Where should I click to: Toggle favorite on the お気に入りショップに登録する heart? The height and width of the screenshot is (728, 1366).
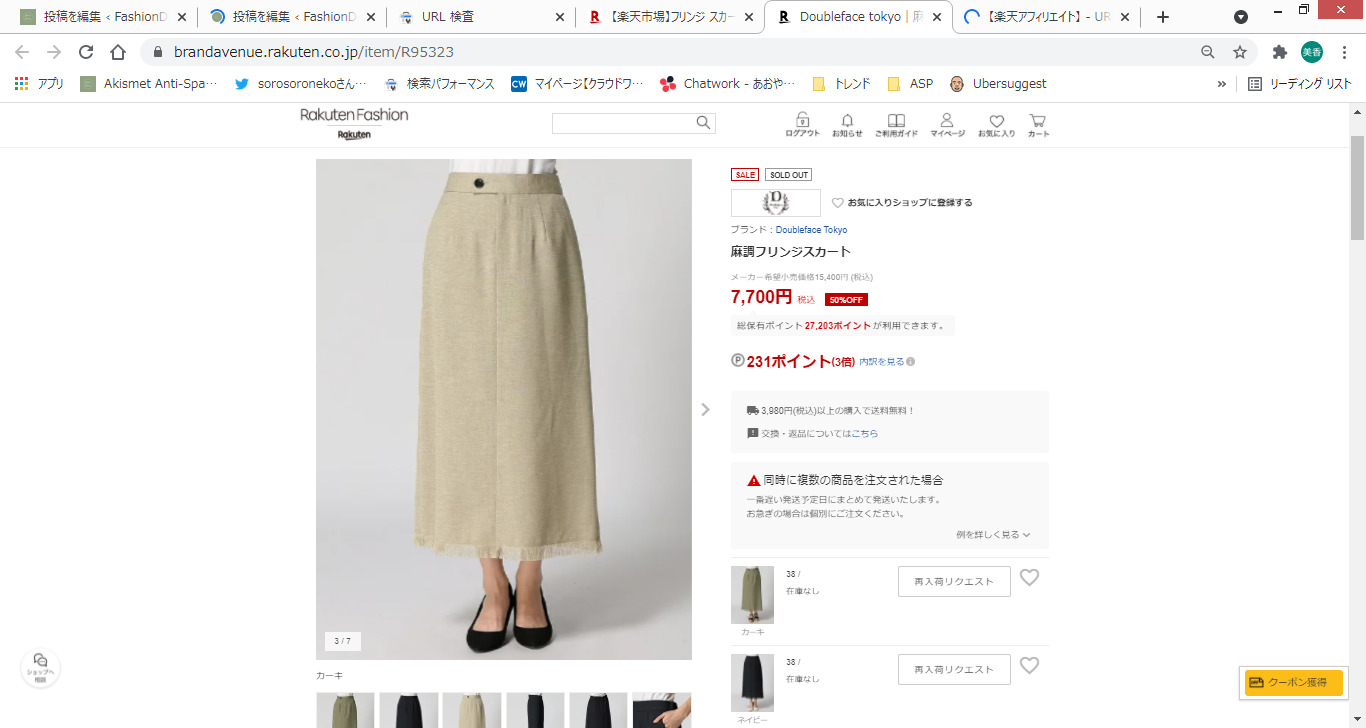coord(838,202)
